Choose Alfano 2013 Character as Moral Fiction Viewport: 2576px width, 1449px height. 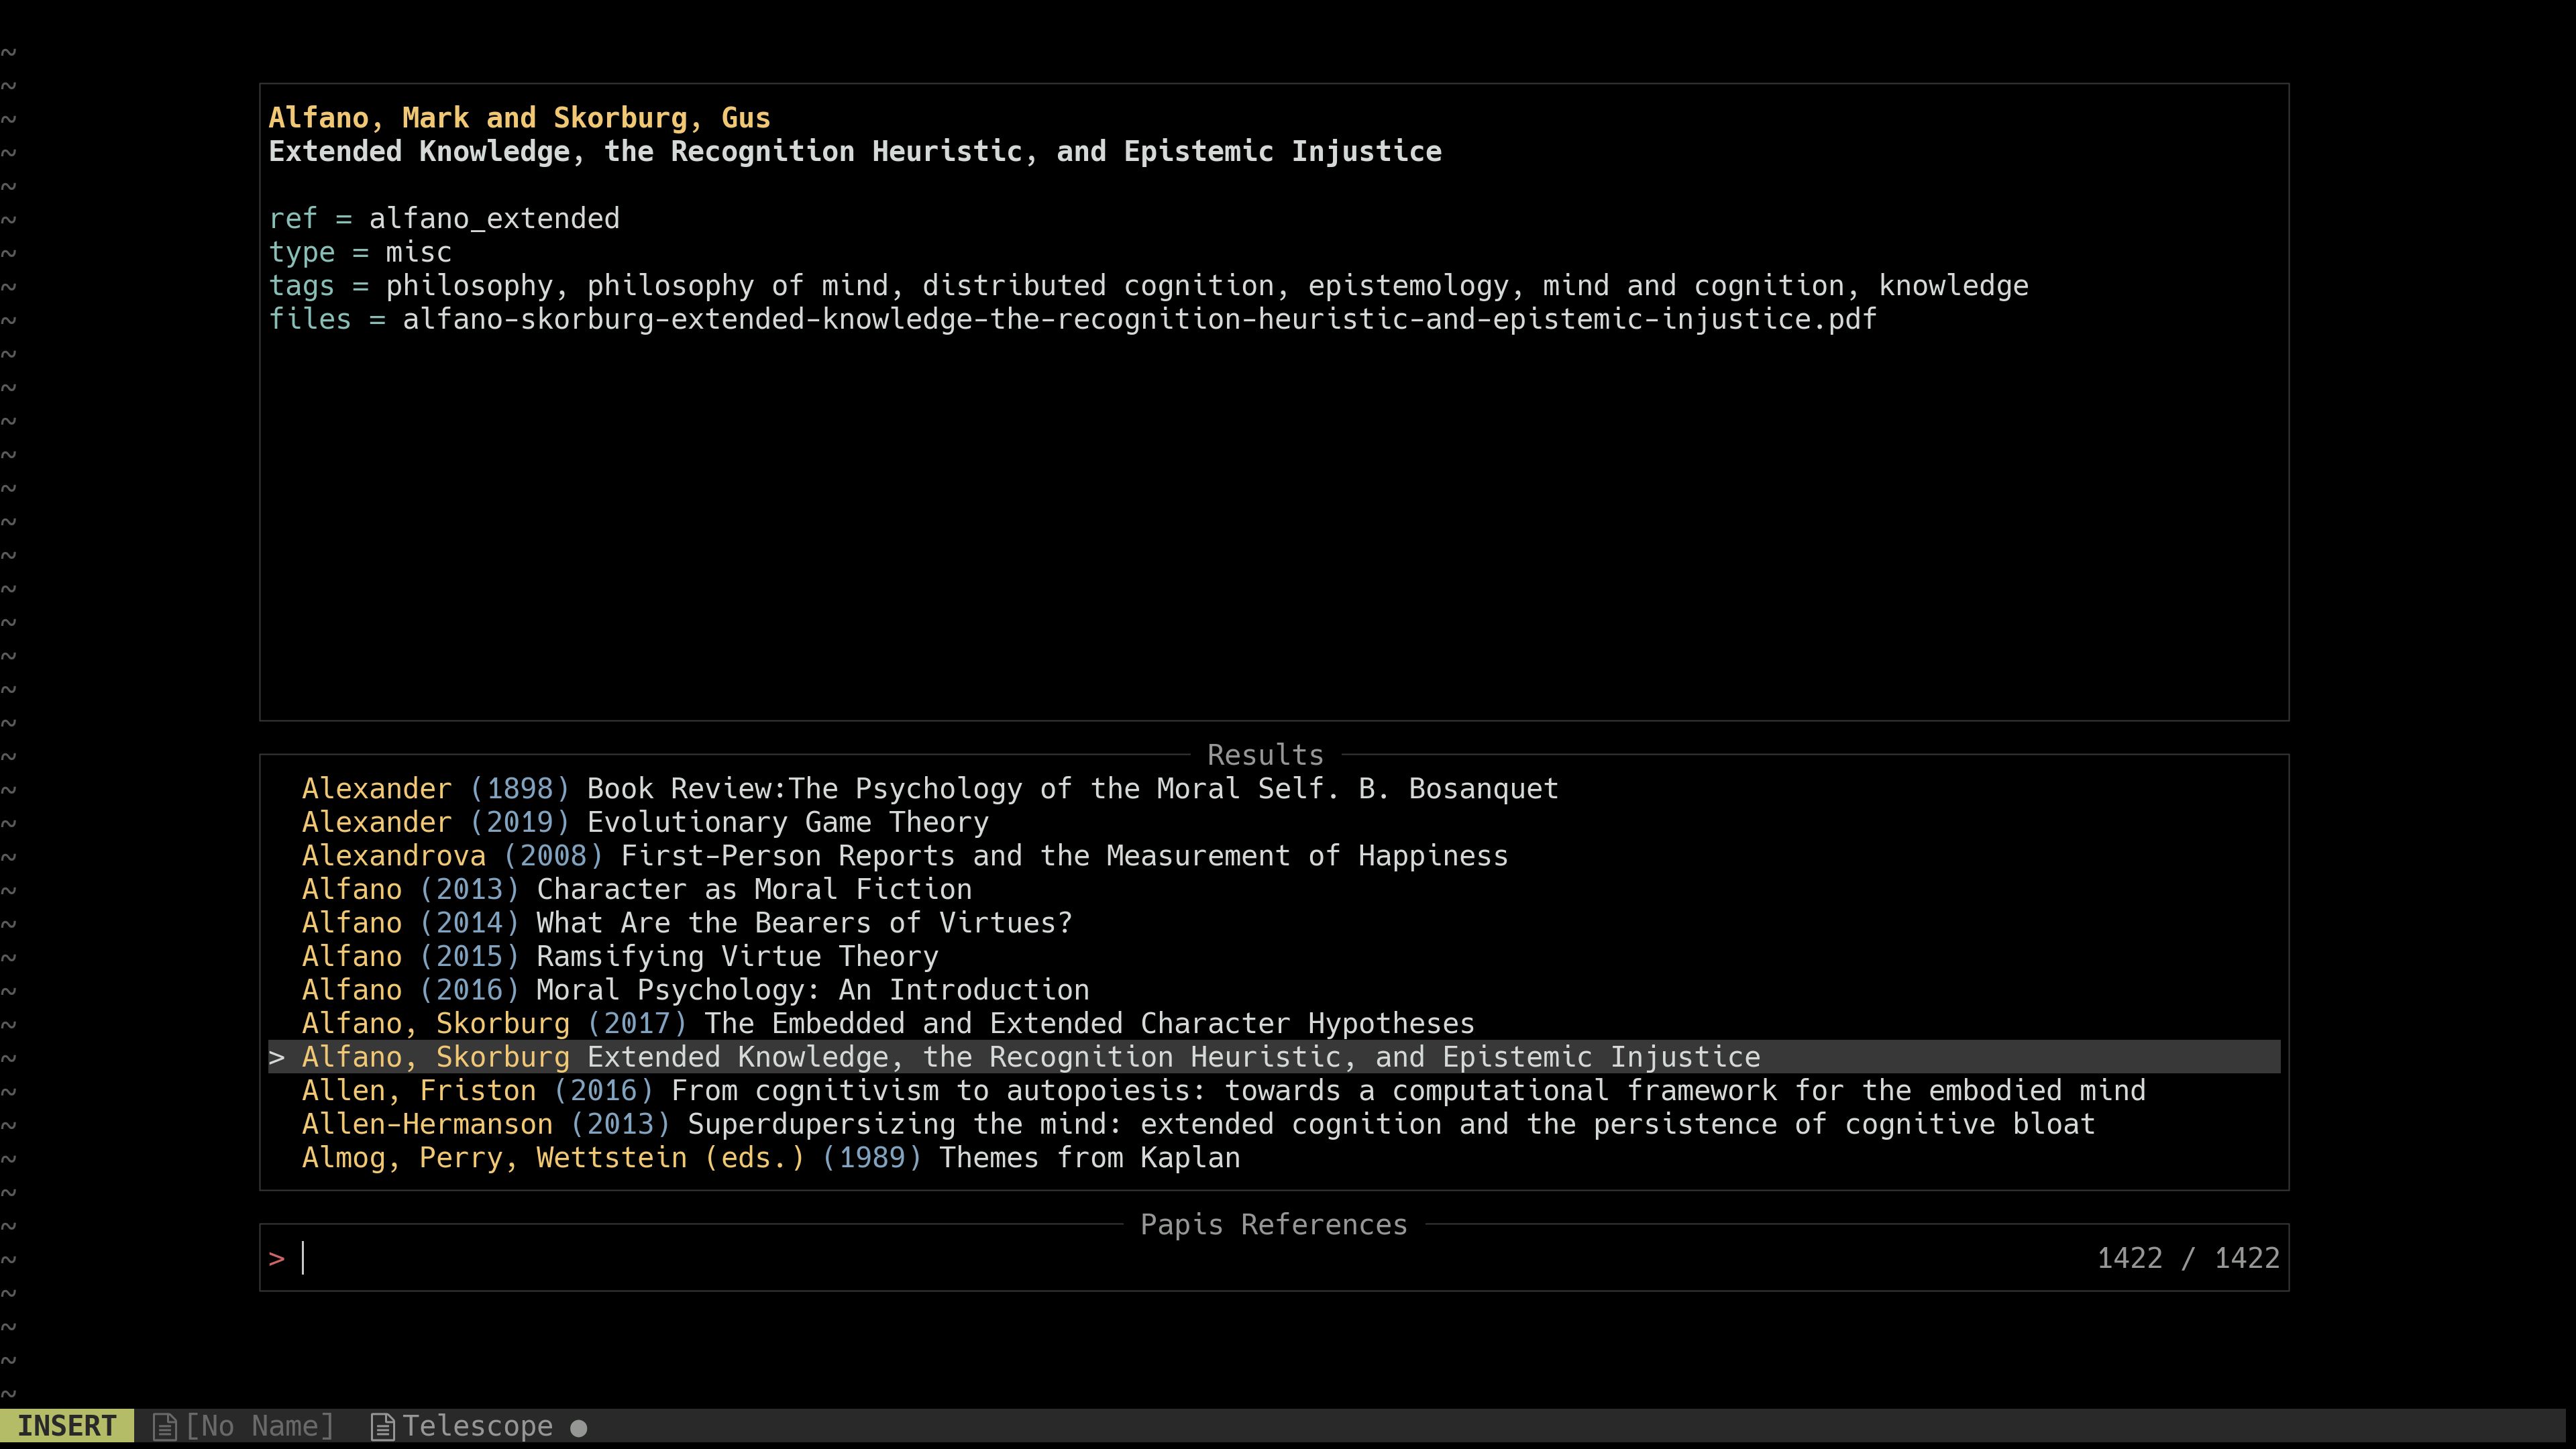click(x=636, y=890)
